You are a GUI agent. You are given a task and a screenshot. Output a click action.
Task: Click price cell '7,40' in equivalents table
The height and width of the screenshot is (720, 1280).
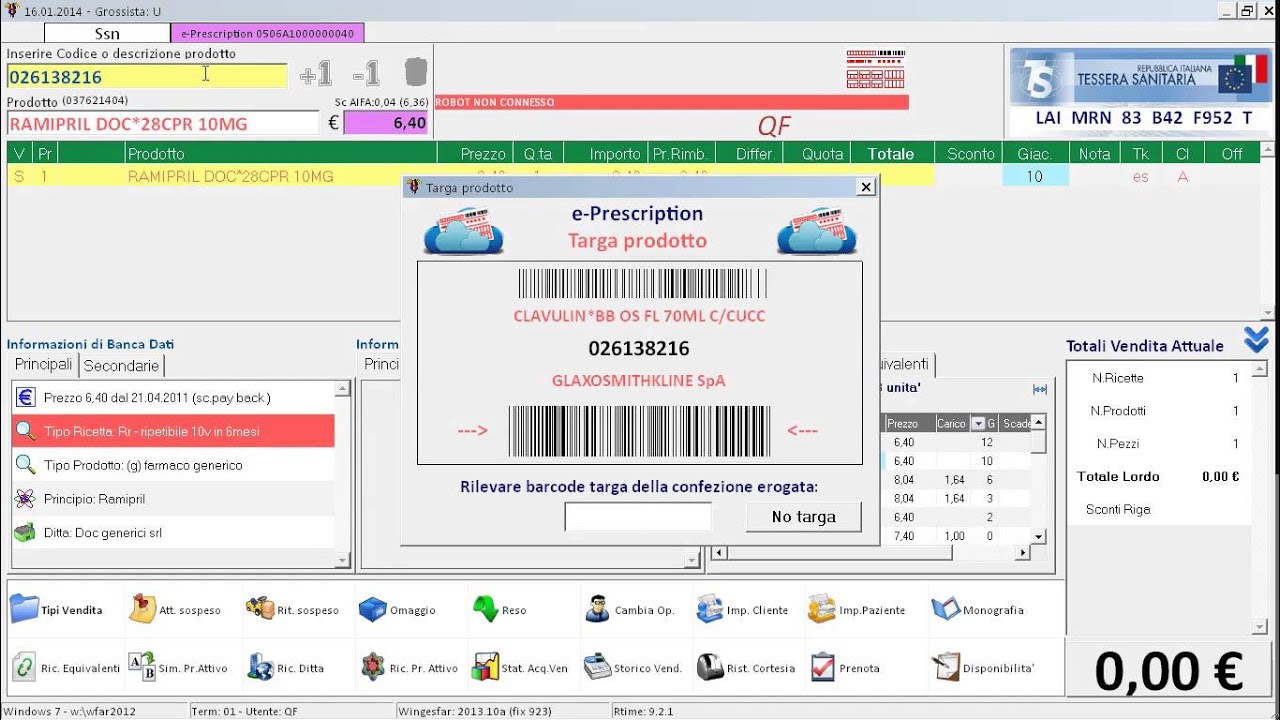904,536
